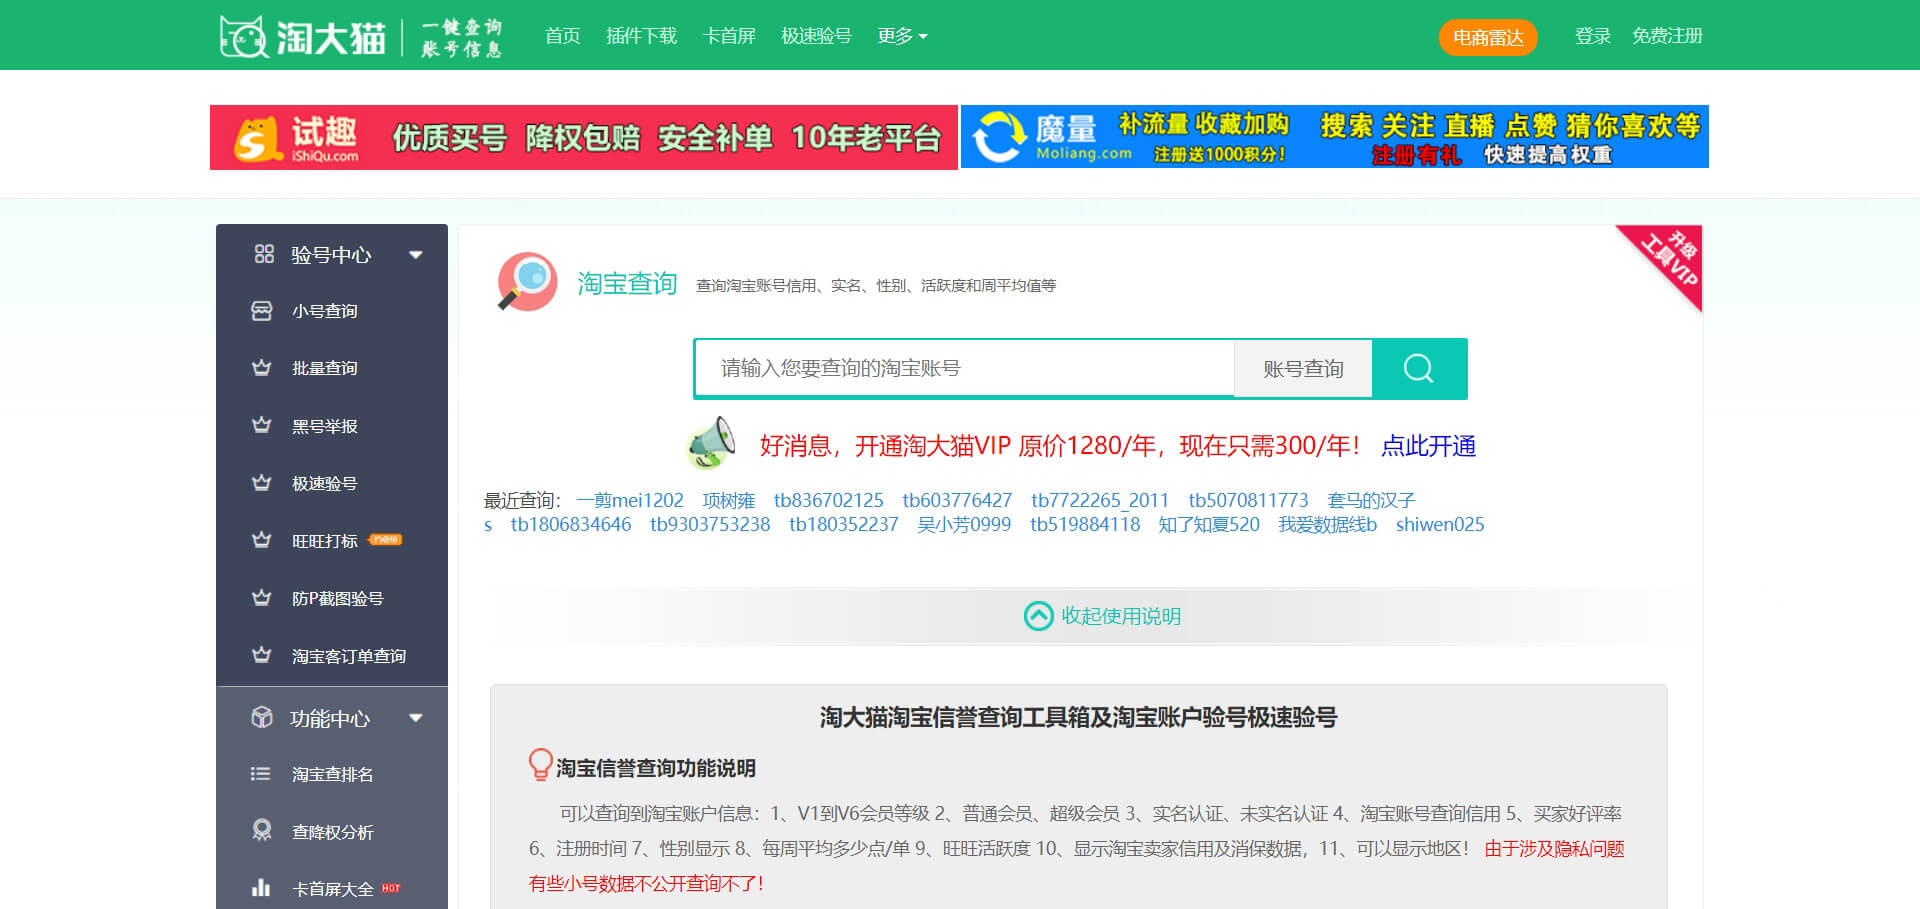Open the 更多 dropdown menu
The height and width of the screenshot is (909, 1920).
[902, 36]
